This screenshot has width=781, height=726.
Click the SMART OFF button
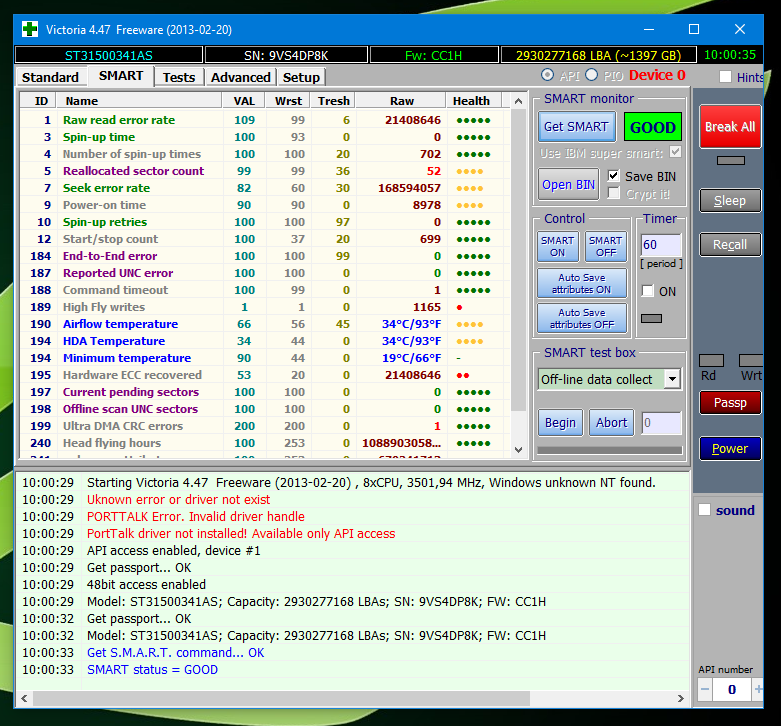tap(605, 247)
